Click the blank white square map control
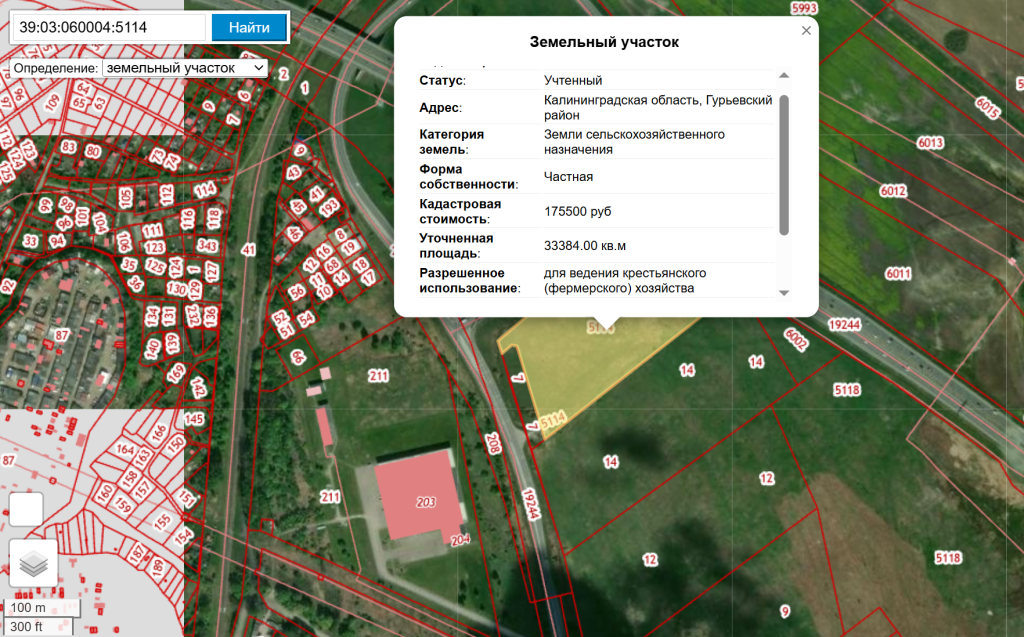Screen dimensions: 1024x637 (x=25, y=509)
